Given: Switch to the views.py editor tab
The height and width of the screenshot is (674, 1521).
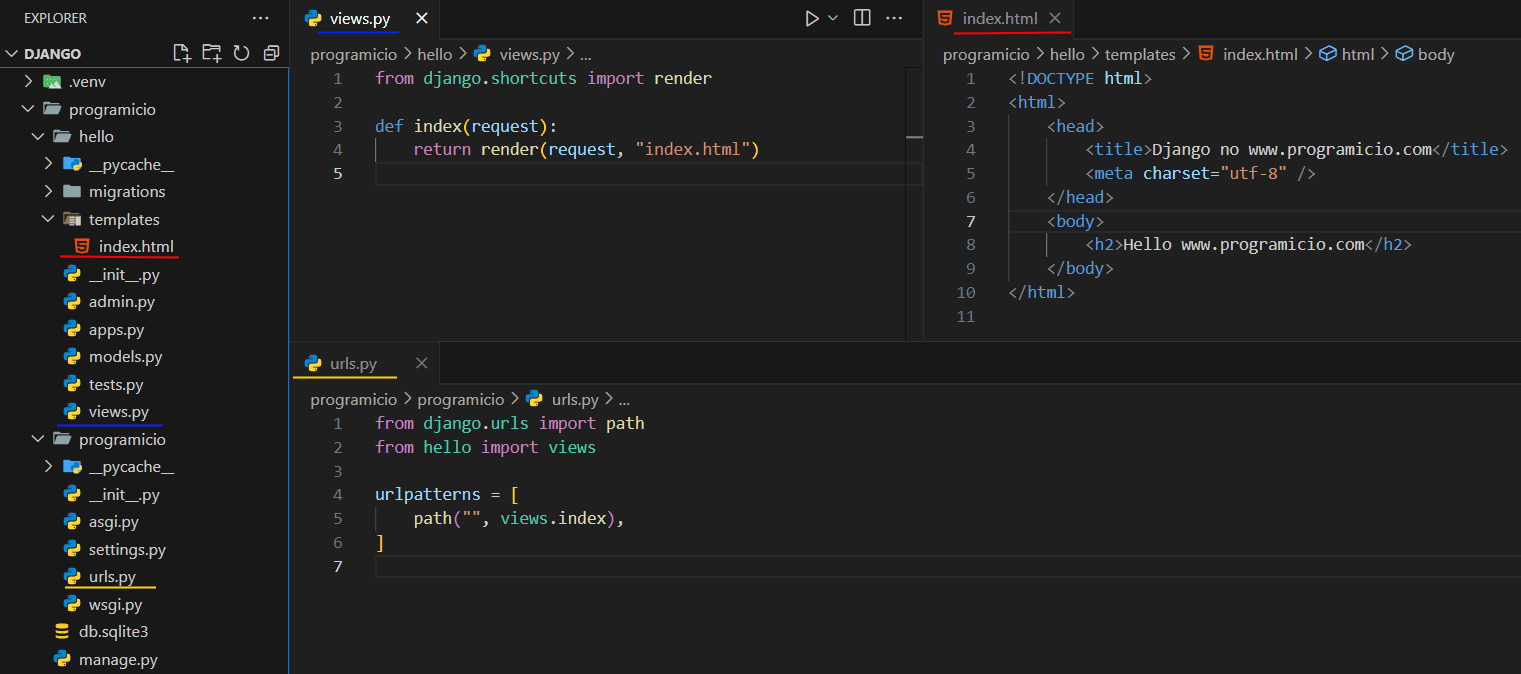Looking at the screenshot, I should coord(359,18).
